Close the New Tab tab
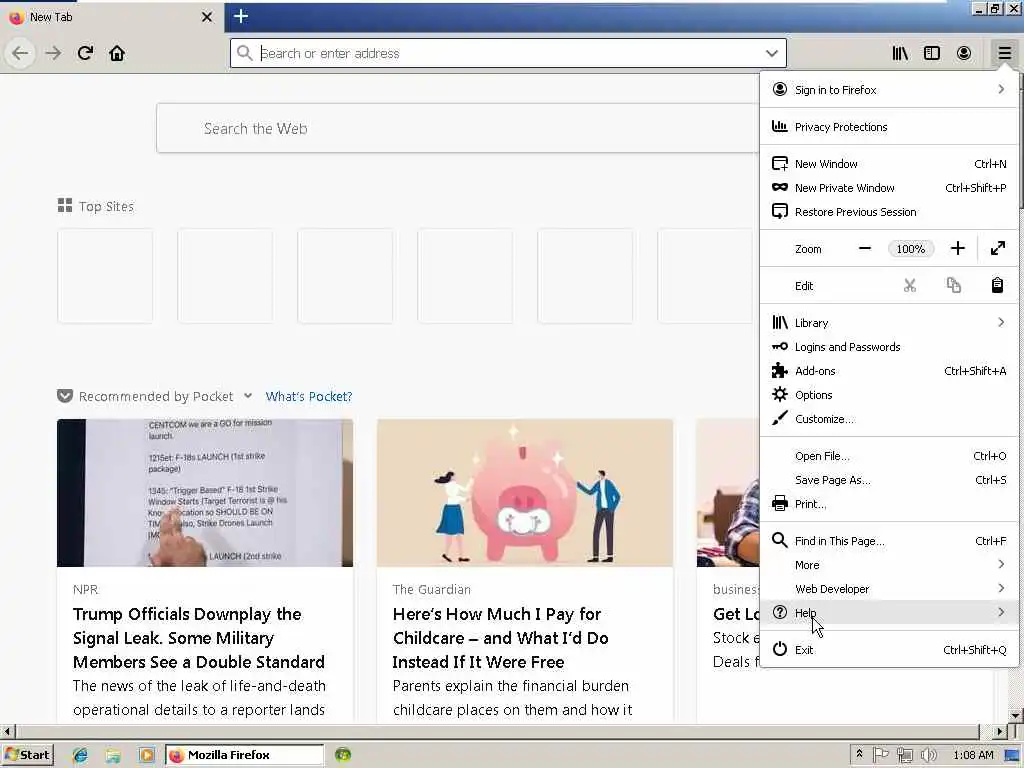The width and height of the screenshot is (1024, 768). (207, 17)
